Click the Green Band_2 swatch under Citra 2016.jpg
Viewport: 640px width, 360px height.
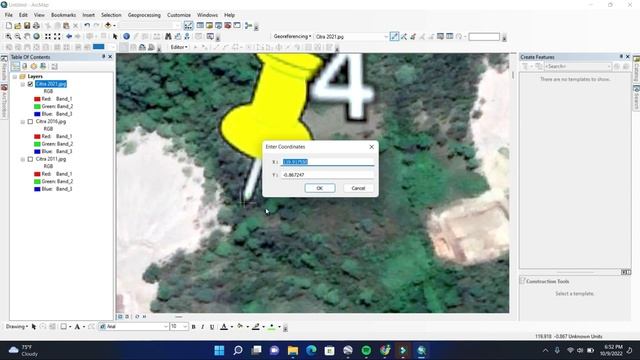tap(37, 144)
